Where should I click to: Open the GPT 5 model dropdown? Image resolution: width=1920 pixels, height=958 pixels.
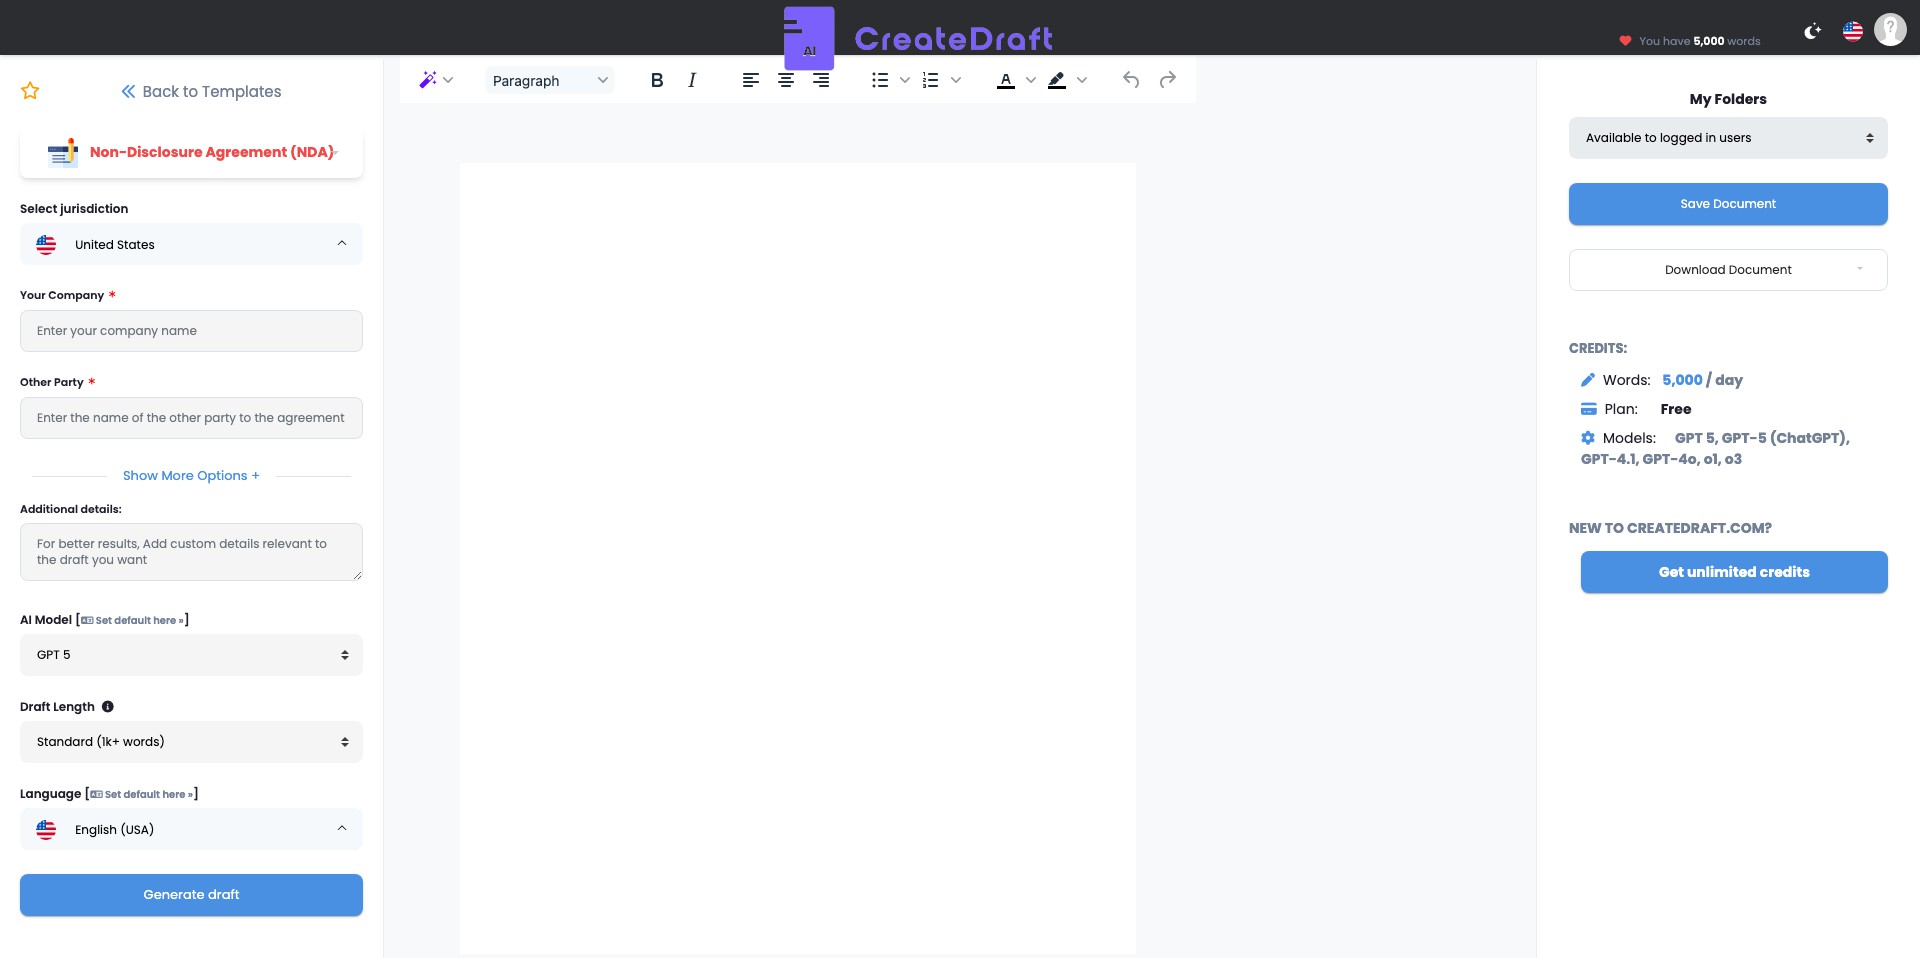click(x=191, y=655)
